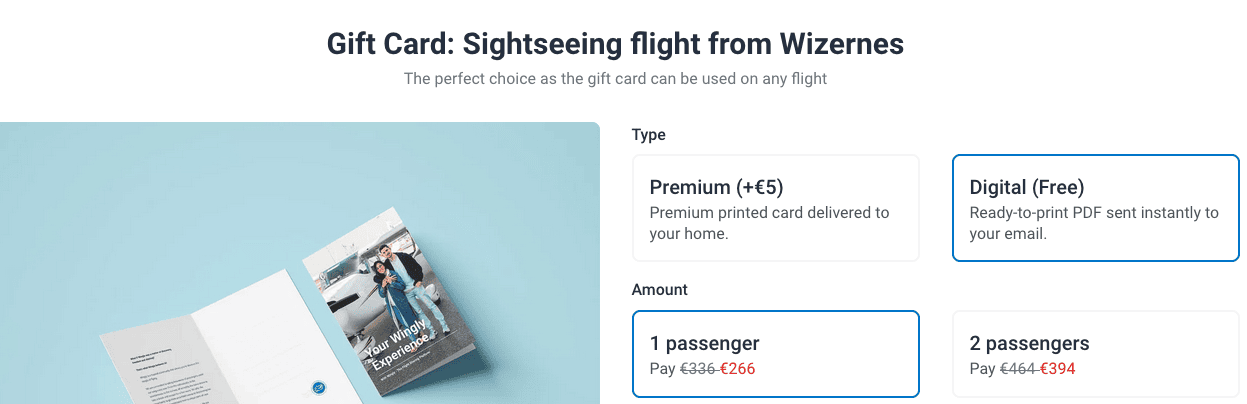Click the "Amount" section label
Viewport: 1247px width, 404px height.
pos(660,290)
